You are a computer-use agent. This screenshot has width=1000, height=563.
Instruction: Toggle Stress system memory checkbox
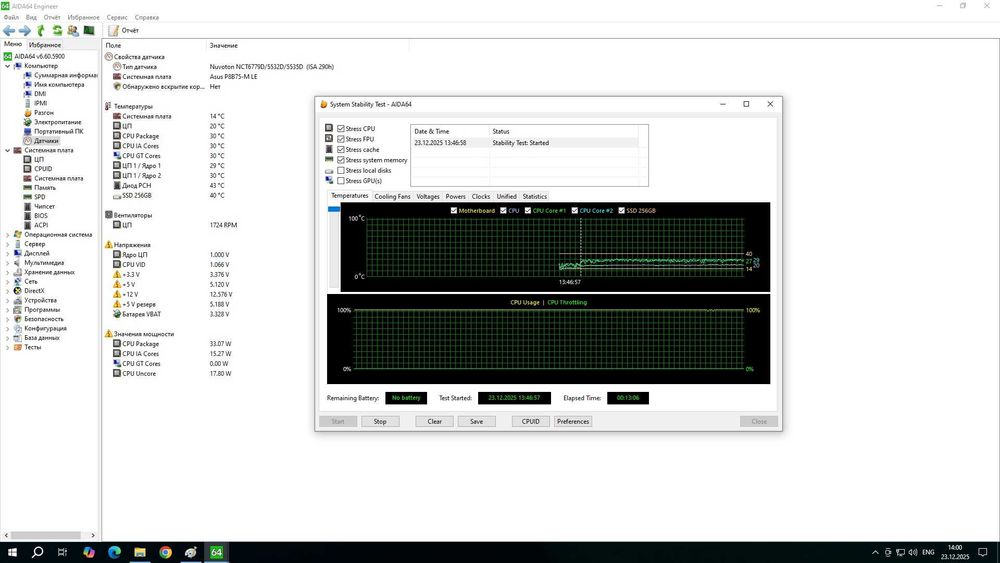(x=341, y=160)
